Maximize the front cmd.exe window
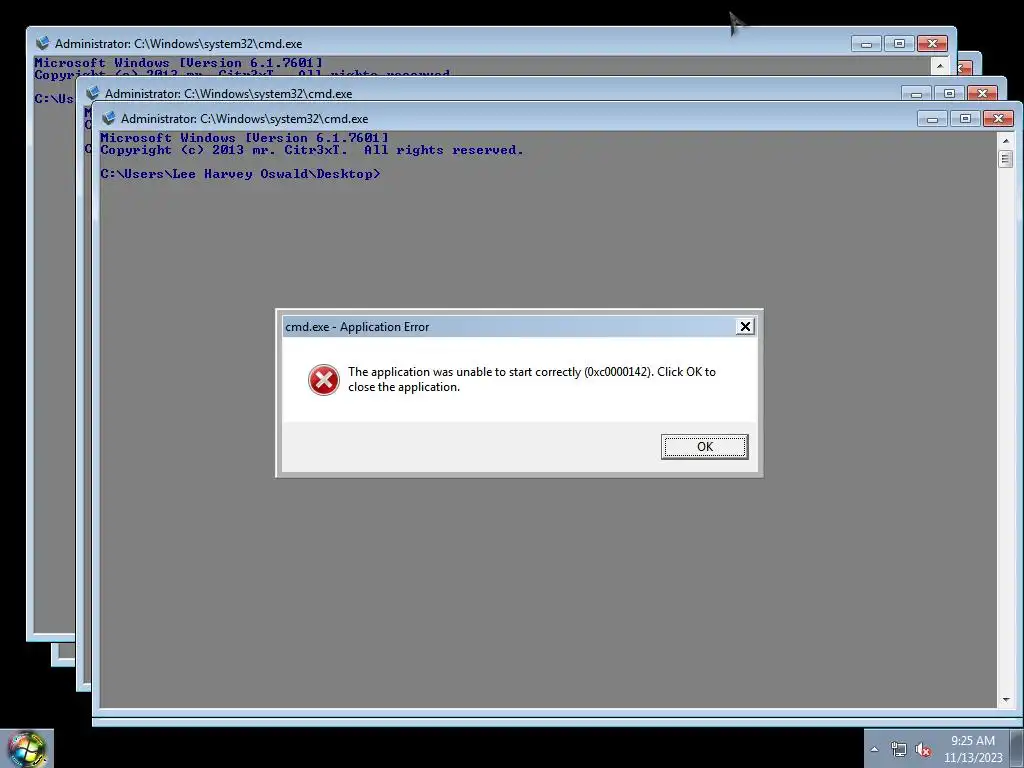This screenshot has width=1024, height=768. [x=965, y=119]
